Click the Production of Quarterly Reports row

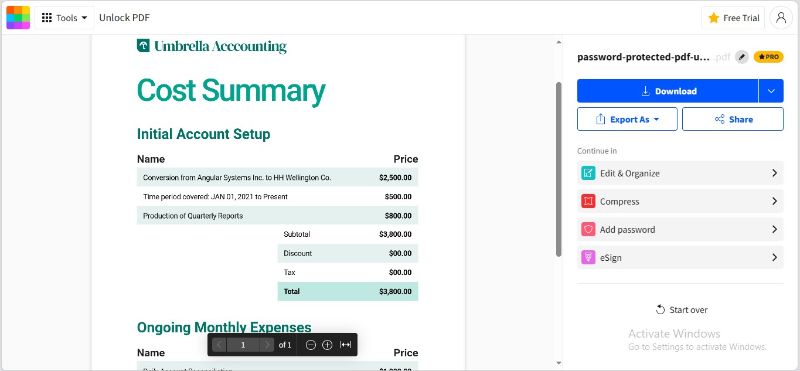click(x=278, y=215)
